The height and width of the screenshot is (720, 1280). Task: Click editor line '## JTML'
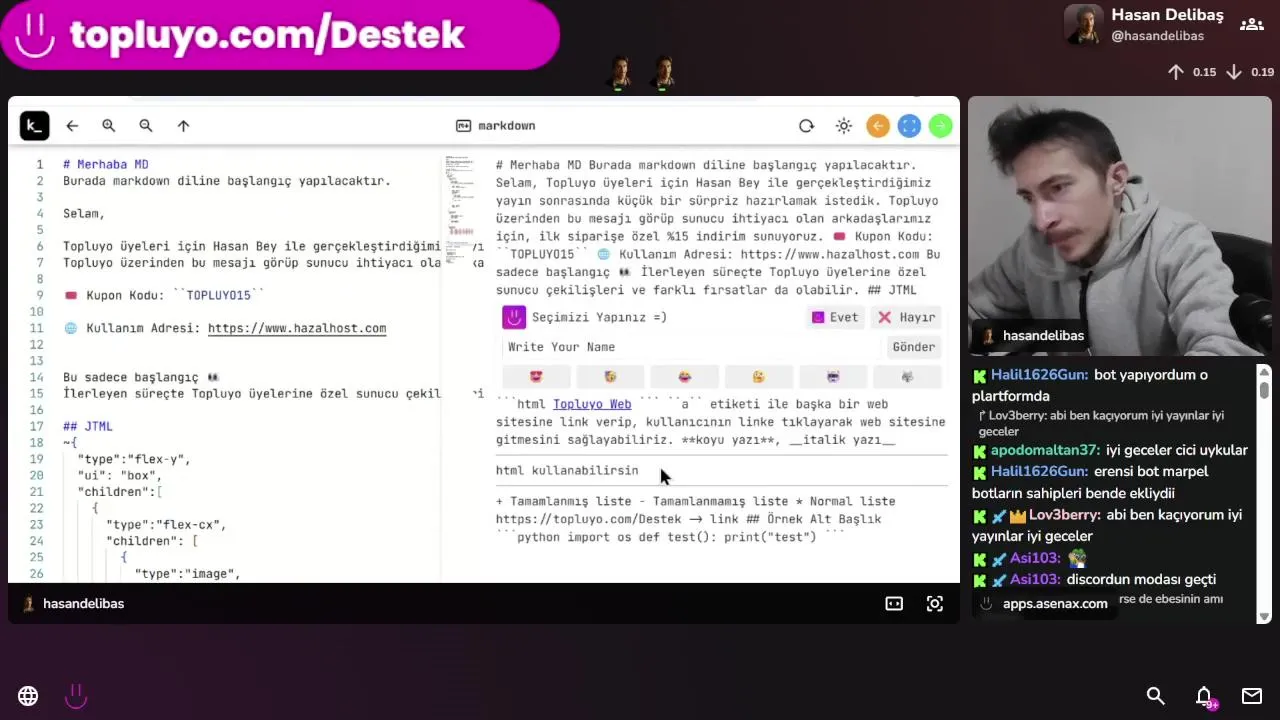[88, 426]
